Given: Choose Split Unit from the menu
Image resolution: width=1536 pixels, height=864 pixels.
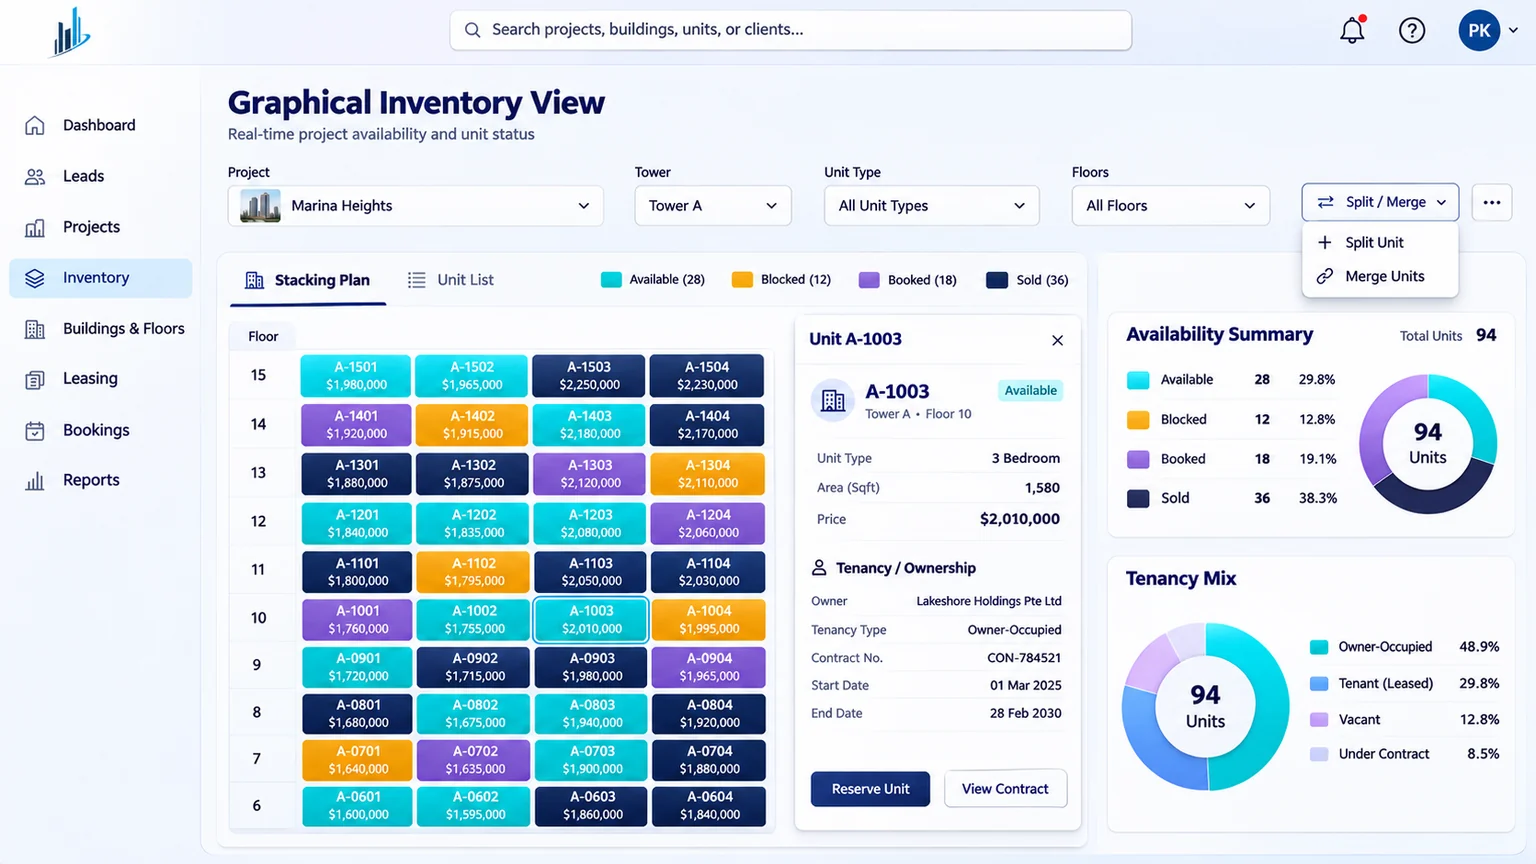Looking at the screenshot, I should (1380, 243).
